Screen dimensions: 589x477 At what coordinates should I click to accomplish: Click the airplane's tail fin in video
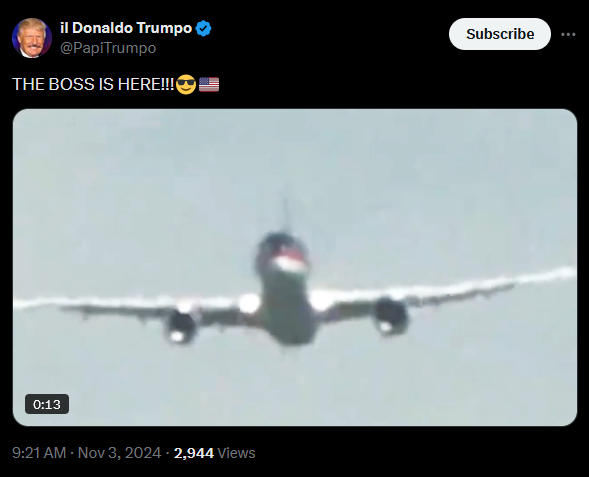coord(286,212)
